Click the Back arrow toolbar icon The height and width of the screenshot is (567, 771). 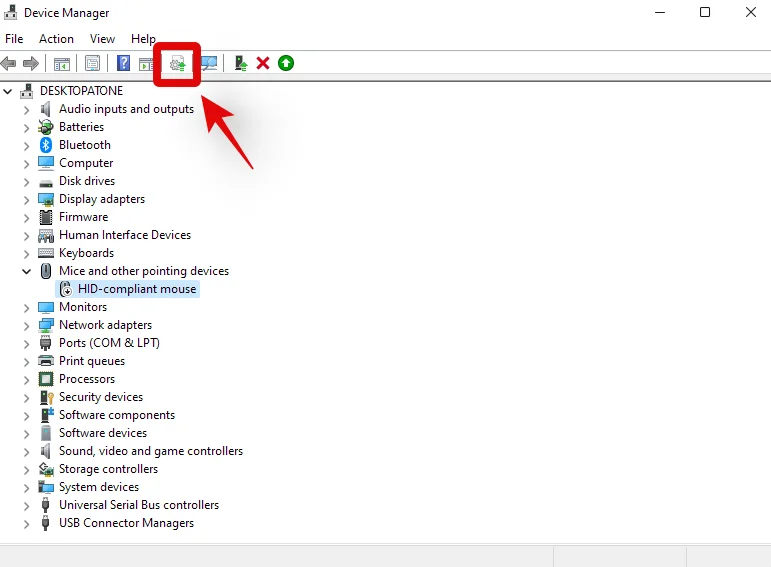click(x=9, y=63)
